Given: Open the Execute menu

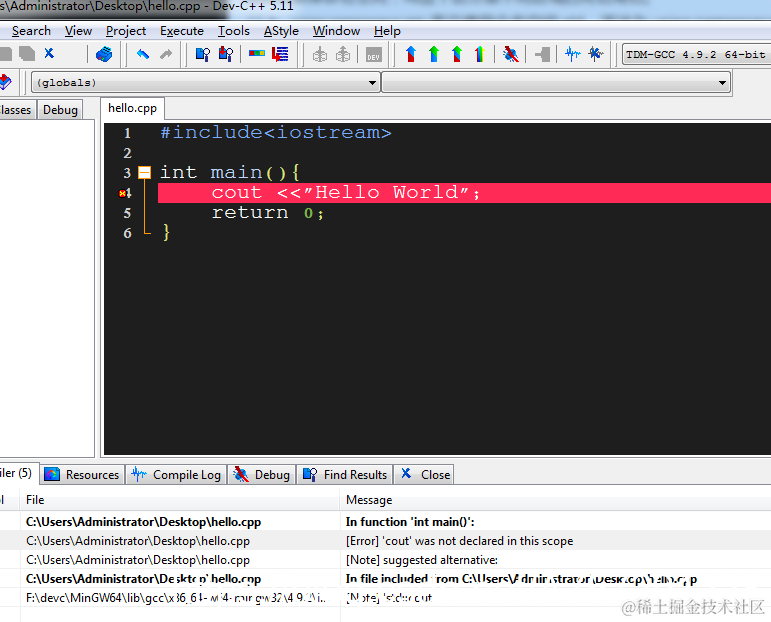Looking at the screenshot, I should [182, 31].
